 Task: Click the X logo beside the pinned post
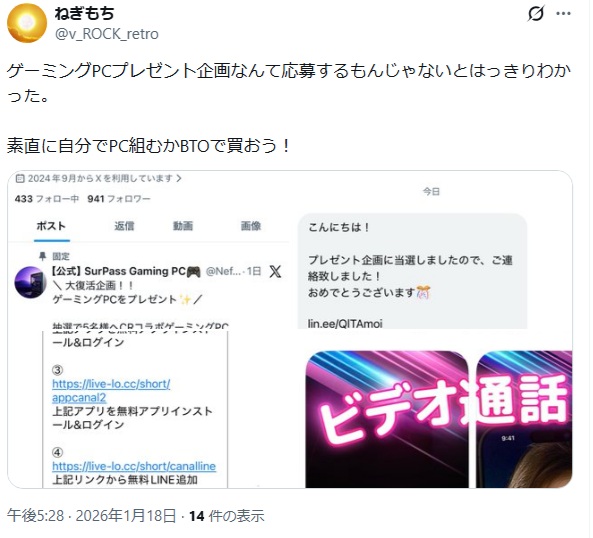275,271
